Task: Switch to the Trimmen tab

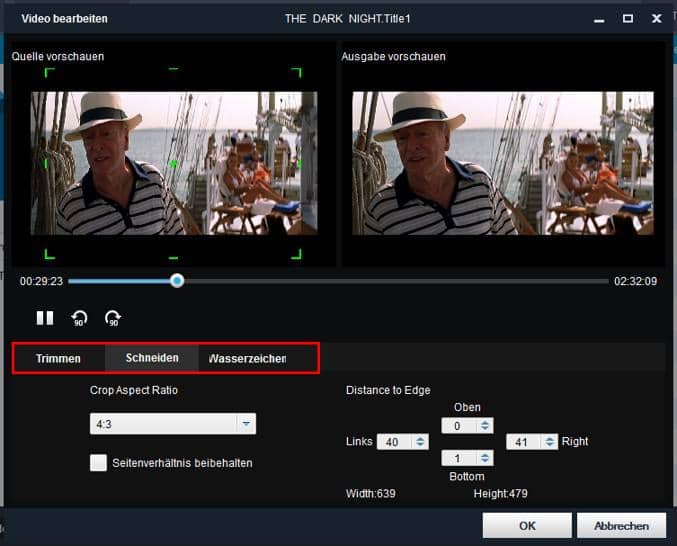Action: (58, 359)
